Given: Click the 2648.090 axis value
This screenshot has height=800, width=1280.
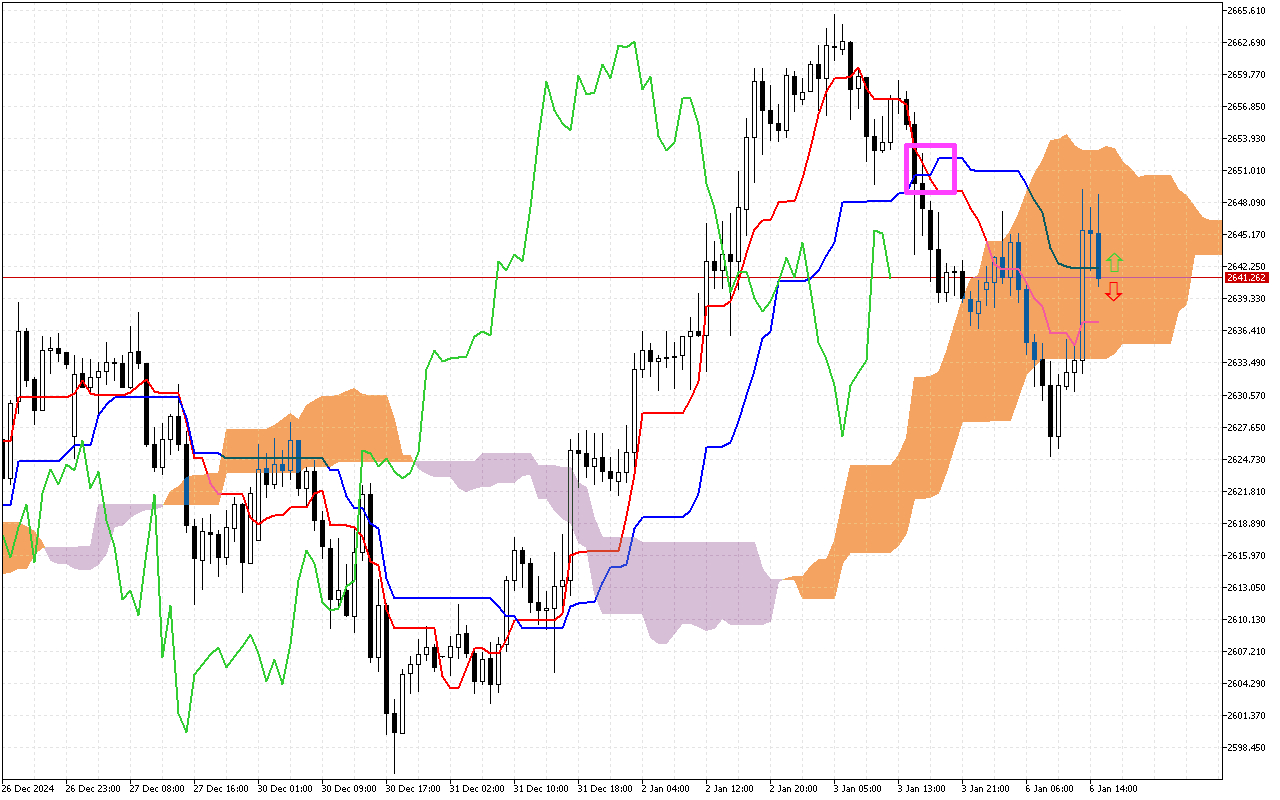Looking at the screenshot, I should tap(1245, 203).
